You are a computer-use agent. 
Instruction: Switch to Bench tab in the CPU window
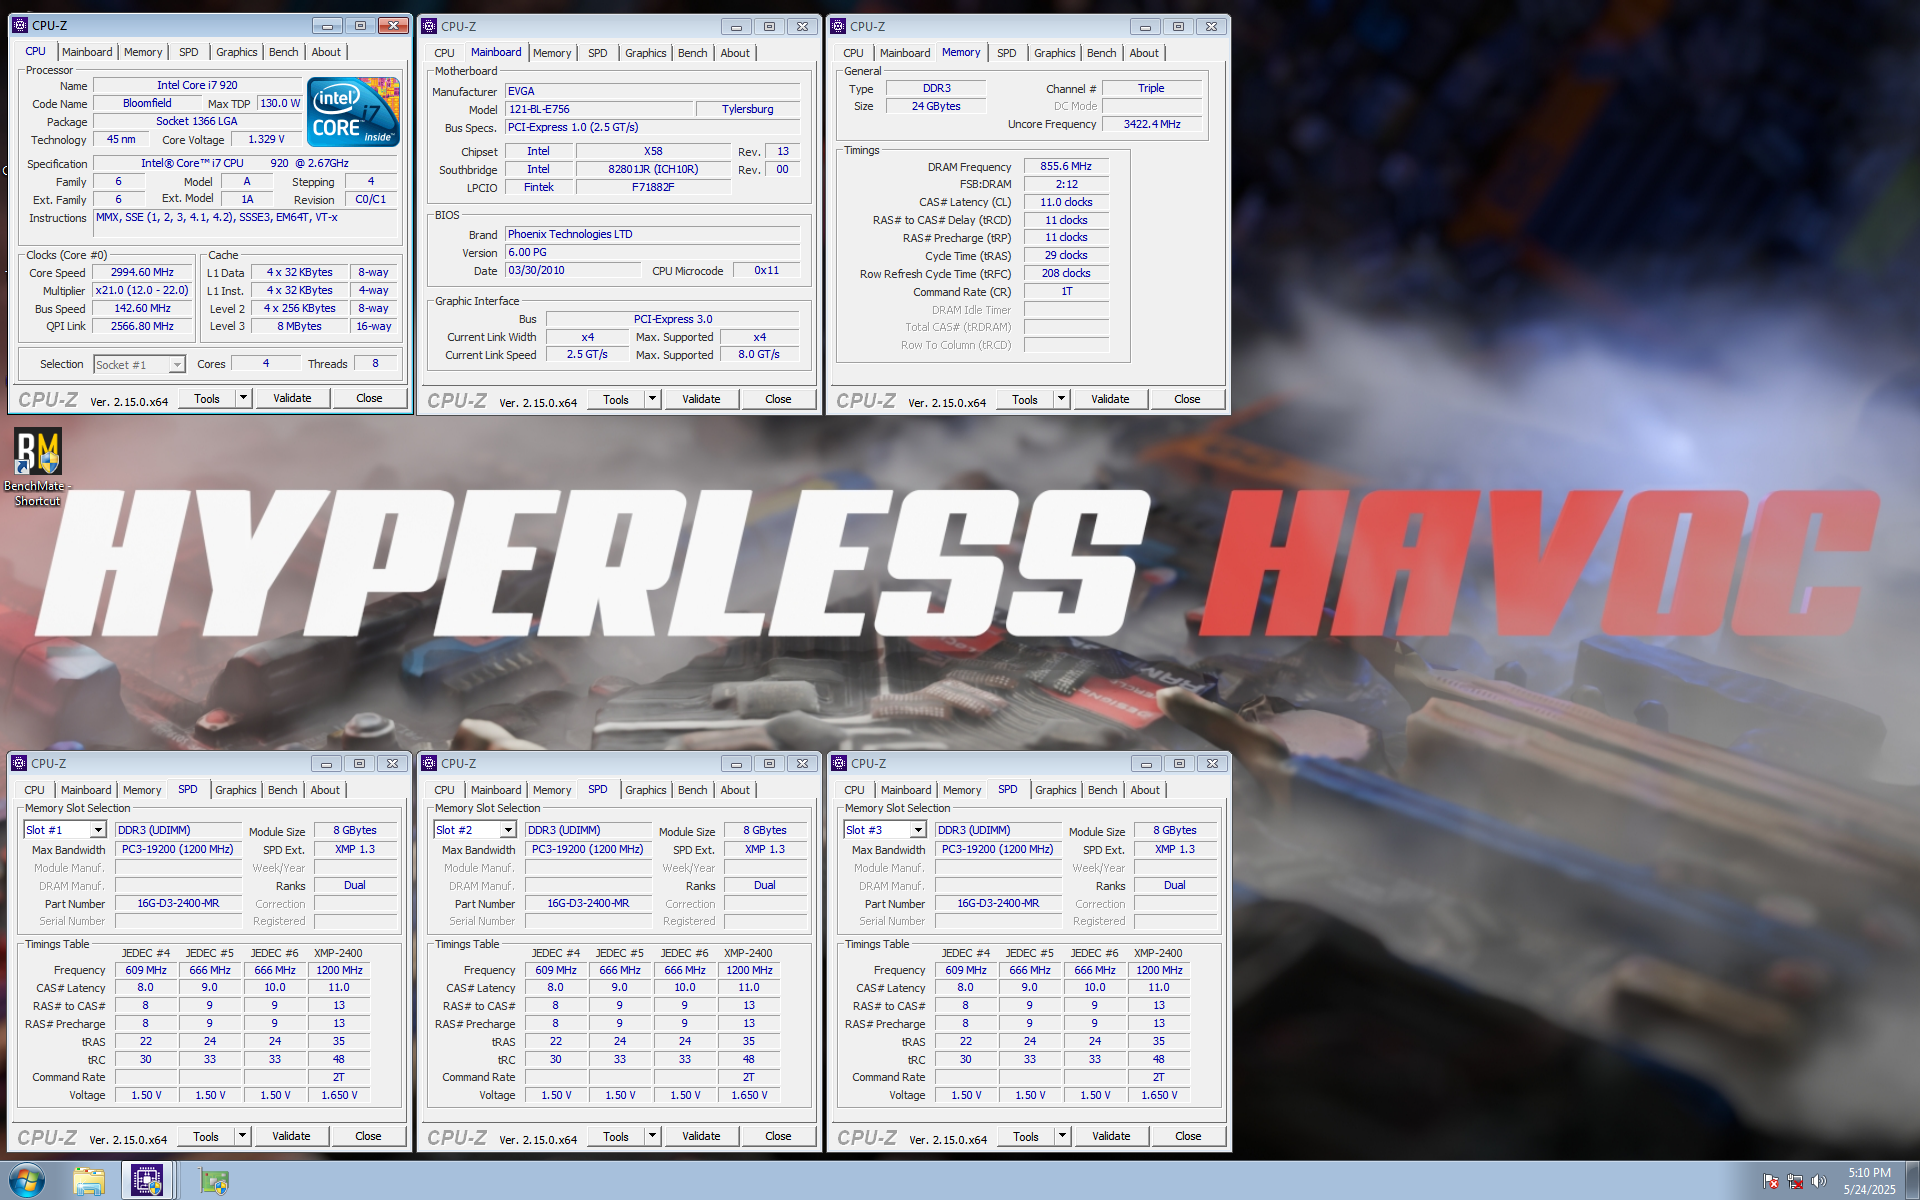[284, 52]
